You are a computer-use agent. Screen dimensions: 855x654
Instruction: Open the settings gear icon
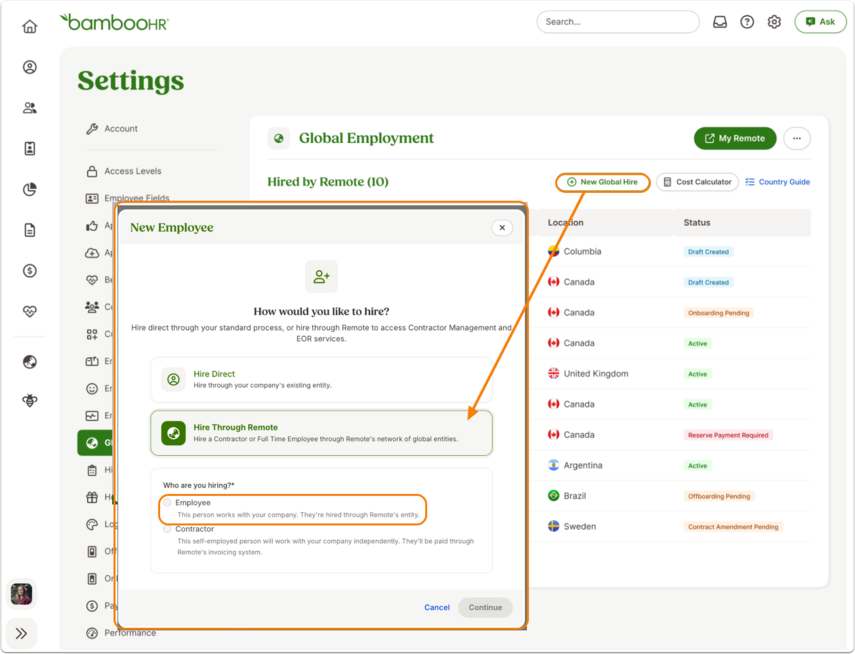point(774,22)
